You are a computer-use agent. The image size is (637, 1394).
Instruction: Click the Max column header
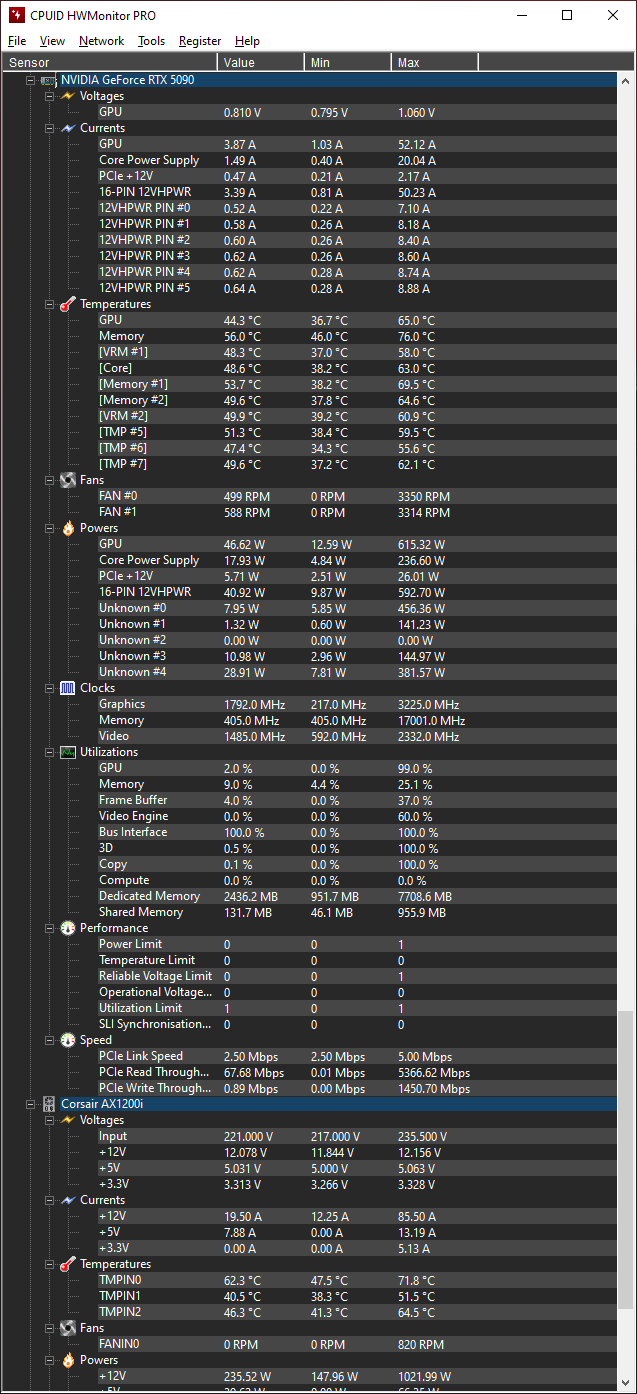[x=435, y=62]
